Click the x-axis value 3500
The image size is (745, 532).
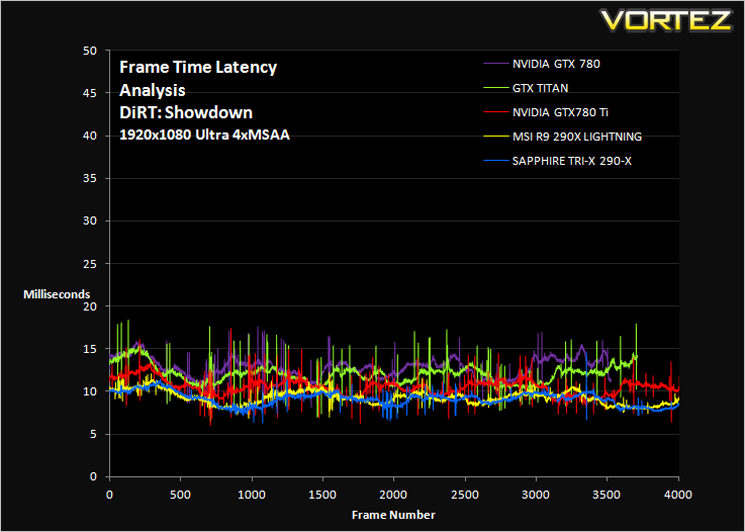[607, 495]
